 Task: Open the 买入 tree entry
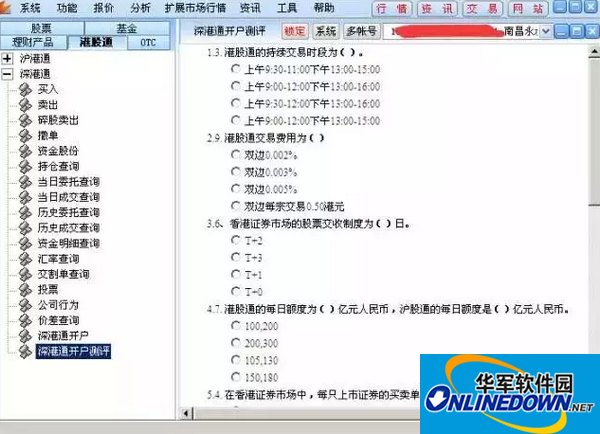click(x=47, y=89)
